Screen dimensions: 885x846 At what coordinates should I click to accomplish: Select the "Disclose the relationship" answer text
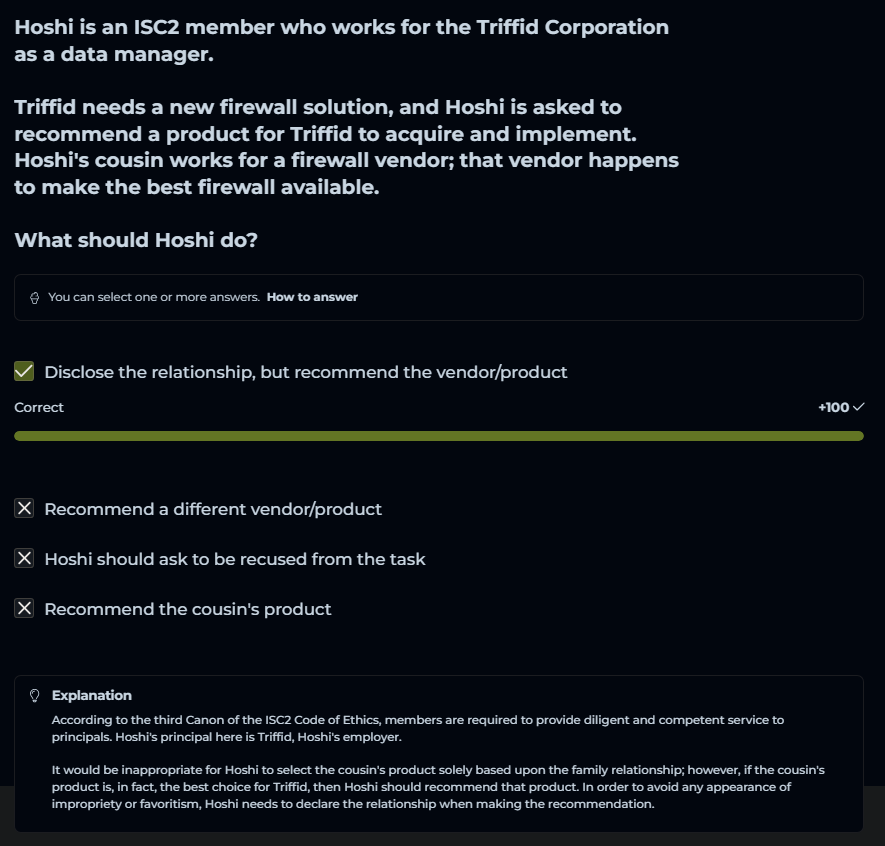click(x=305, y=372)
